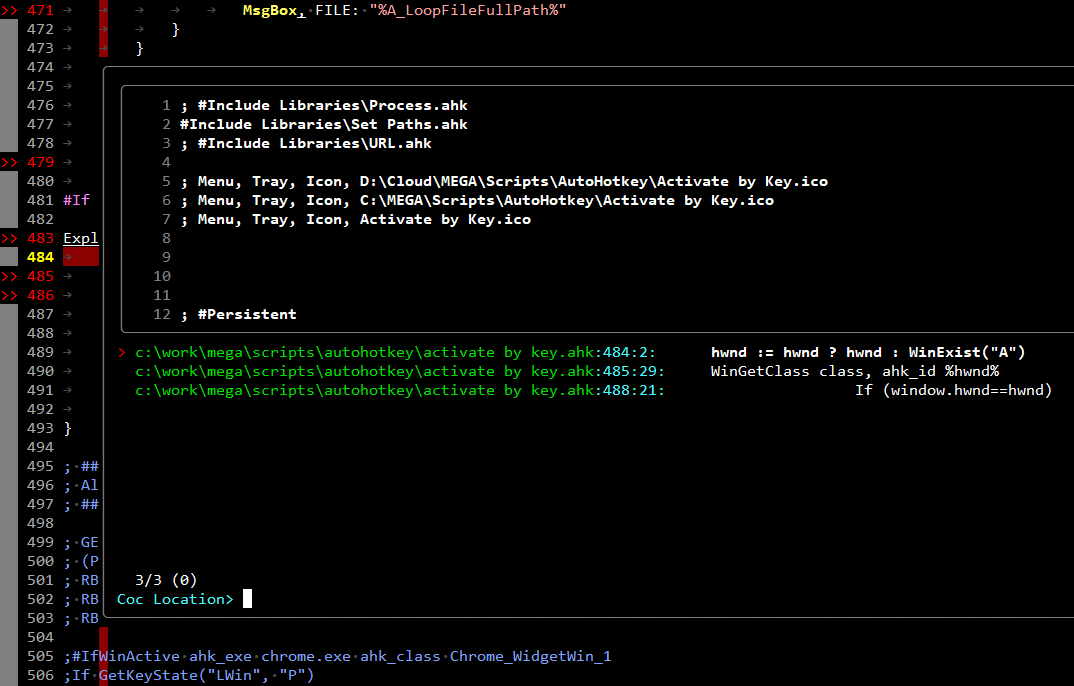1074x686 pixels.
Task: Click the '3/3 (0)' match counter
Action: pyautogui.click(x=166, y=580)
